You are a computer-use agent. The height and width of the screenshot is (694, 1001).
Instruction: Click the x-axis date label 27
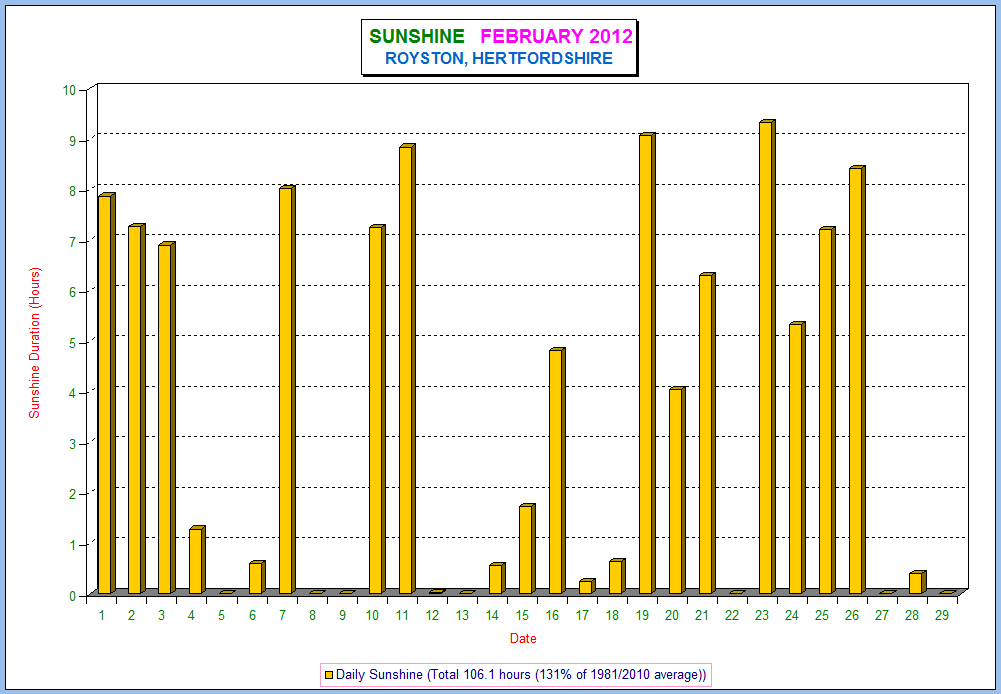(882, 615)
